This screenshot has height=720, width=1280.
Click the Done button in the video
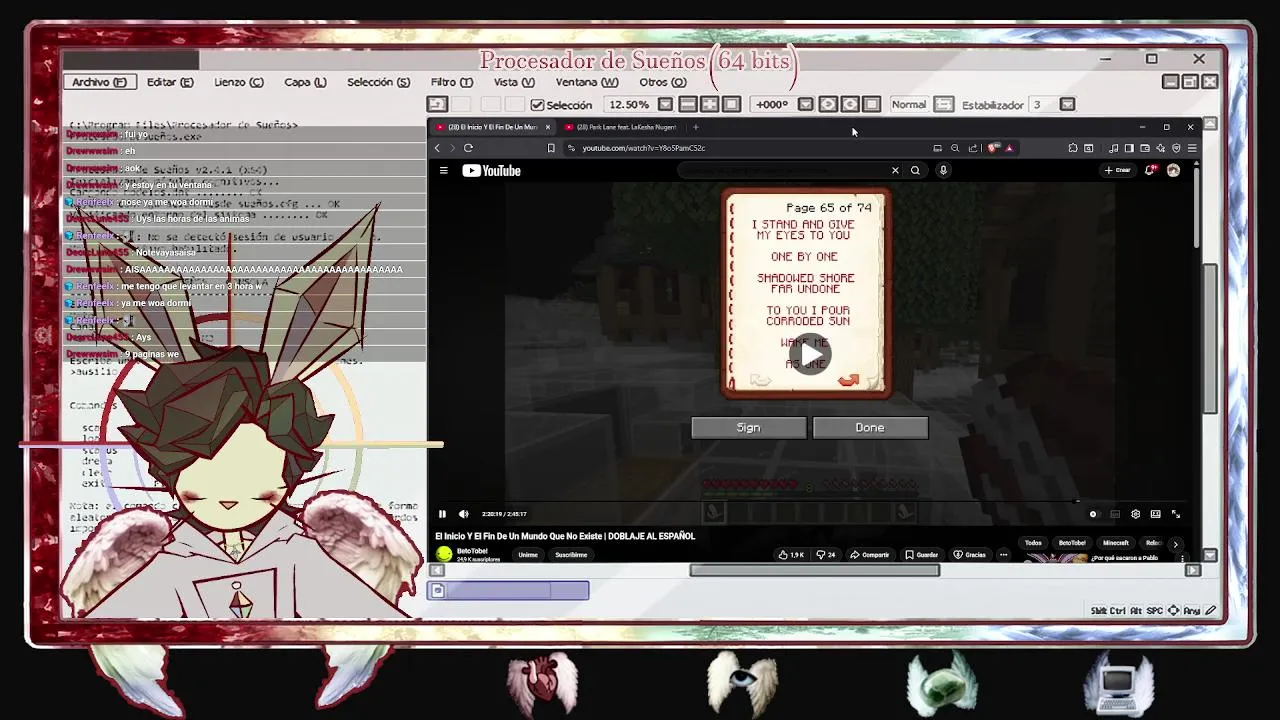(x=870, y=428)
